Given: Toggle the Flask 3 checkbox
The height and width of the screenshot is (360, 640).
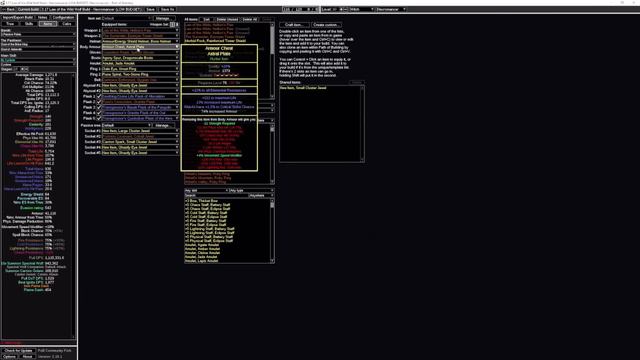Looking at the screenshot, I should tap(99, 107).
